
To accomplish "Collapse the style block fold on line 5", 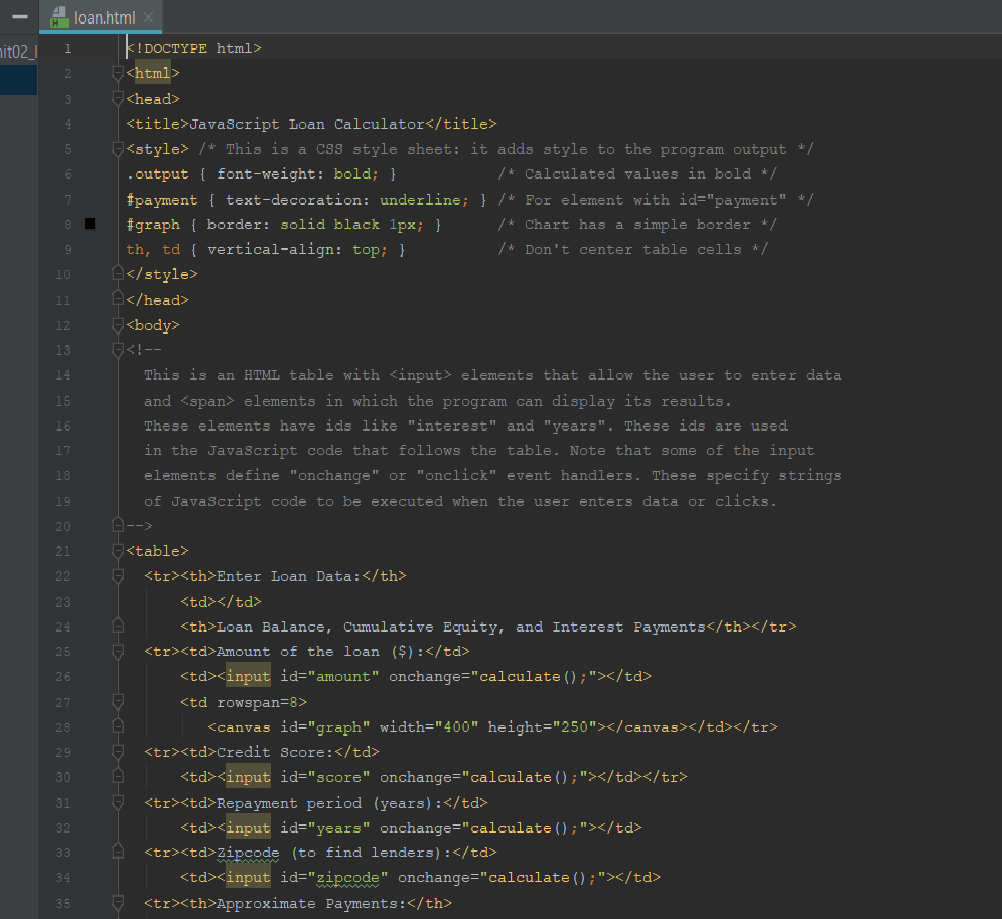I will pos(117,146).
